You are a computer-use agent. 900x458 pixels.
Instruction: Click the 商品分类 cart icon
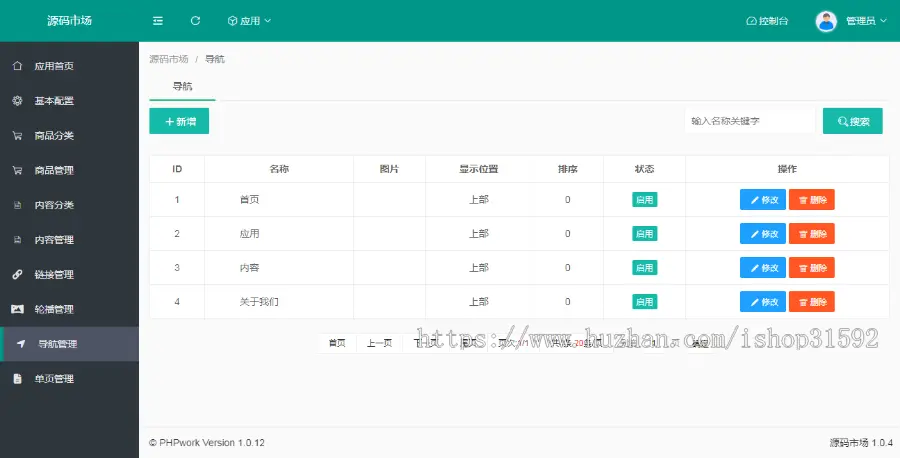click(17, 136)
